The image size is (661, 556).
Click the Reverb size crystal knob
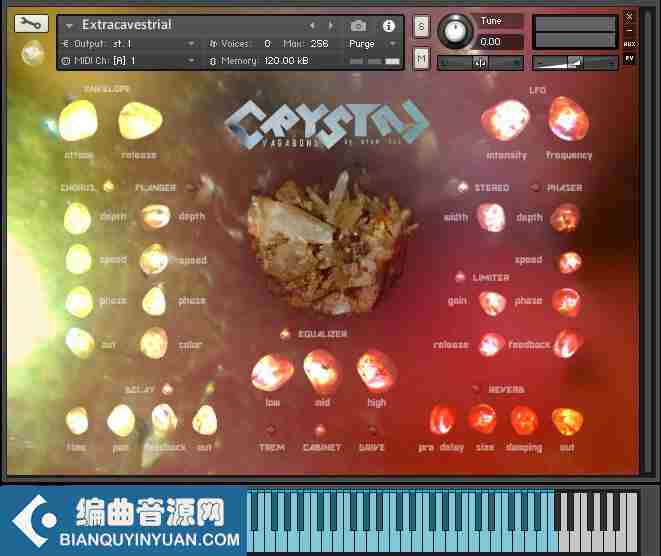click(483, 419)
